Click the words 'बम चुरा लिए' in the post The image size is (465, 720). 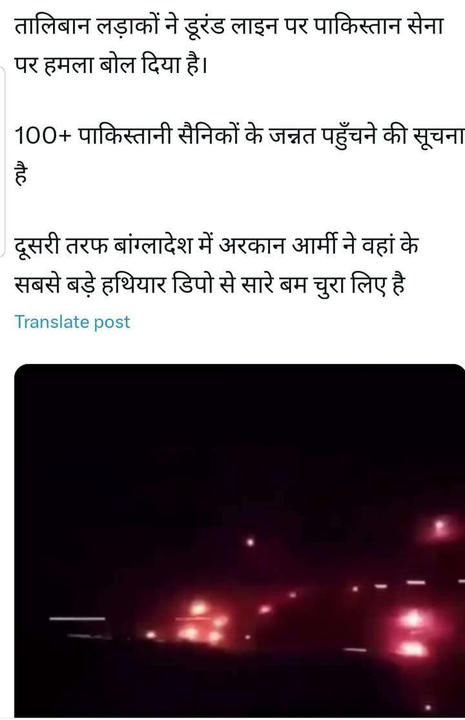[331, 285]
